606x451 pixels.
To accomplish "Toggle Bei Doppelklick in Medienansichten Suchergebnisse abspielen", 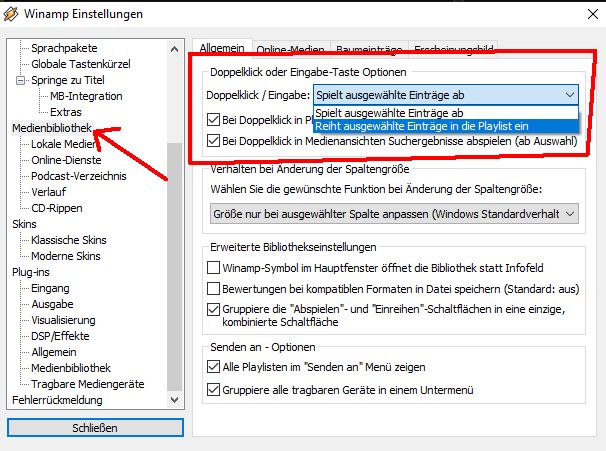I will coord(213,141).
